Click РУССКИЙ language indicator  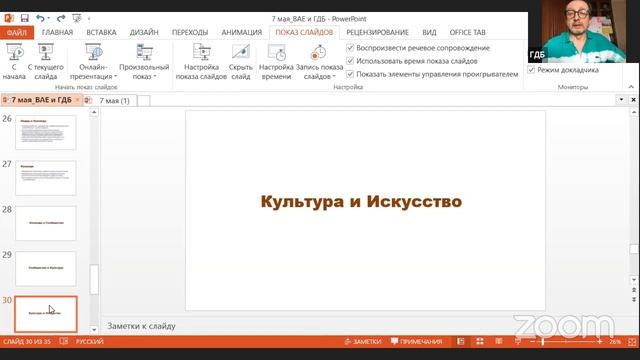tap(90, 341)
